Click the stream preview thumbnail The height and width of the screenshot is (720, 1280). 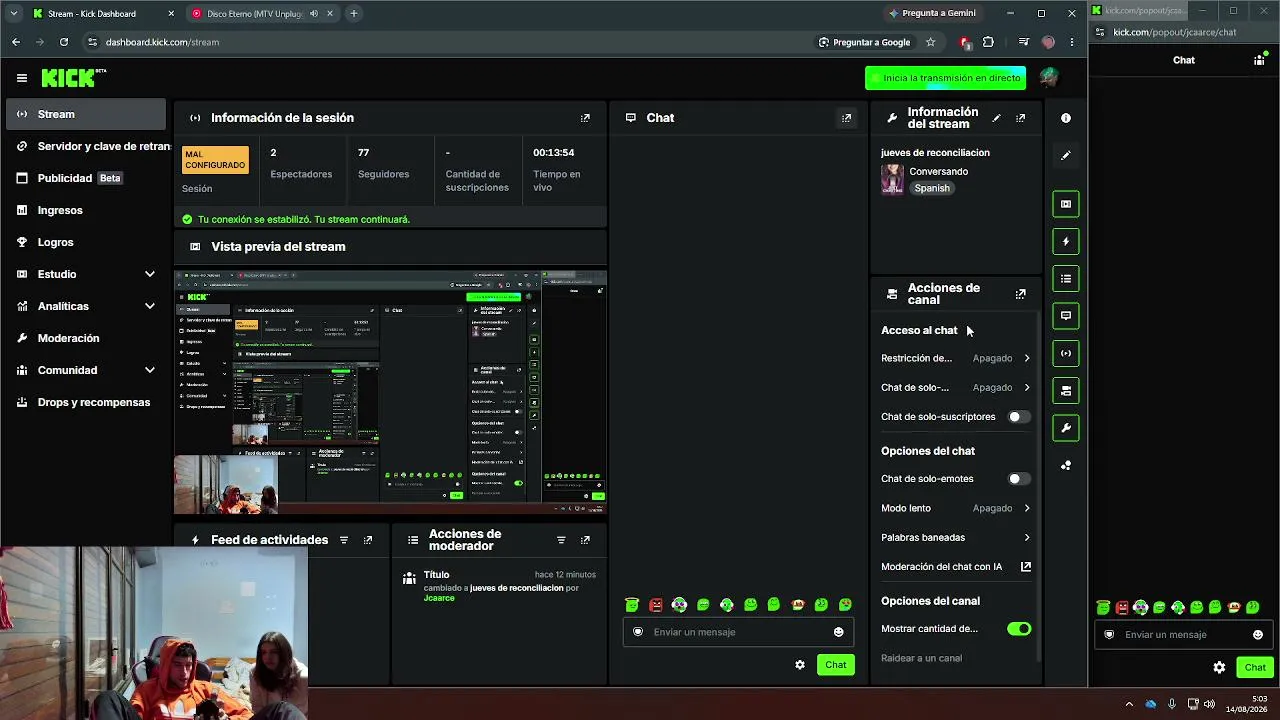(x=390, y=392)
